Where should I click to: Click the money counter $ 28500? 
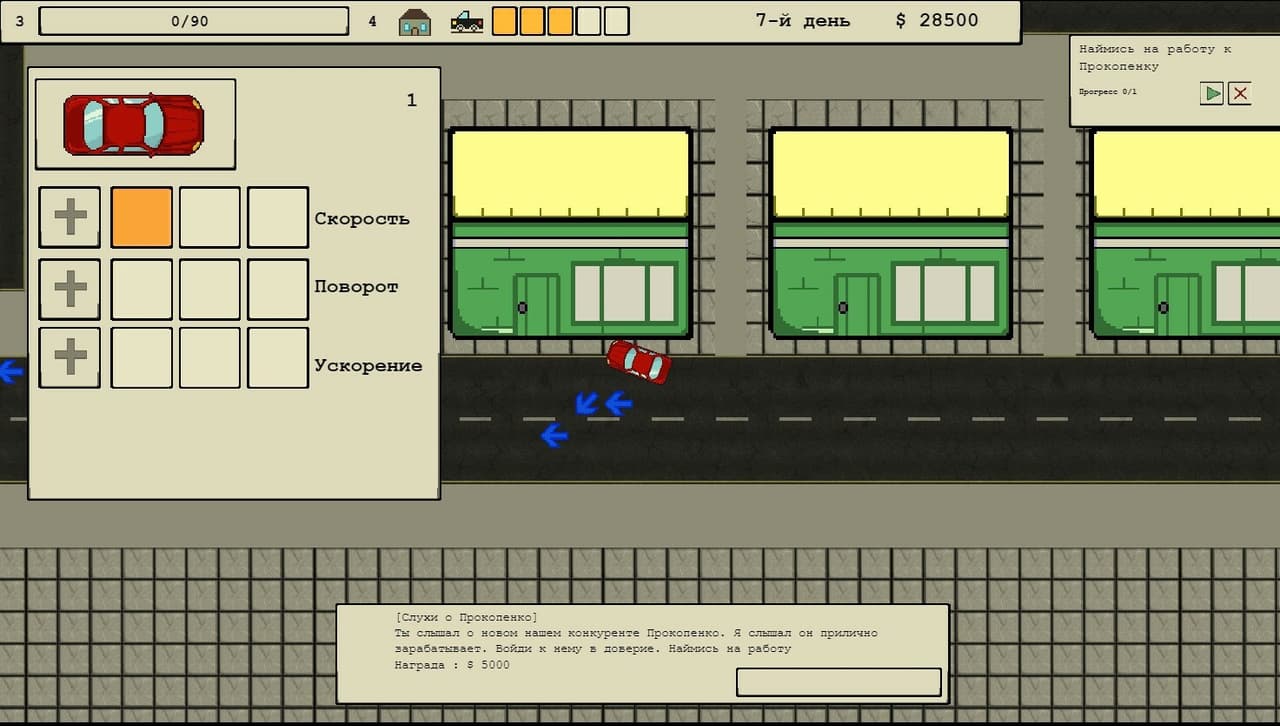(x=937, y=20)
